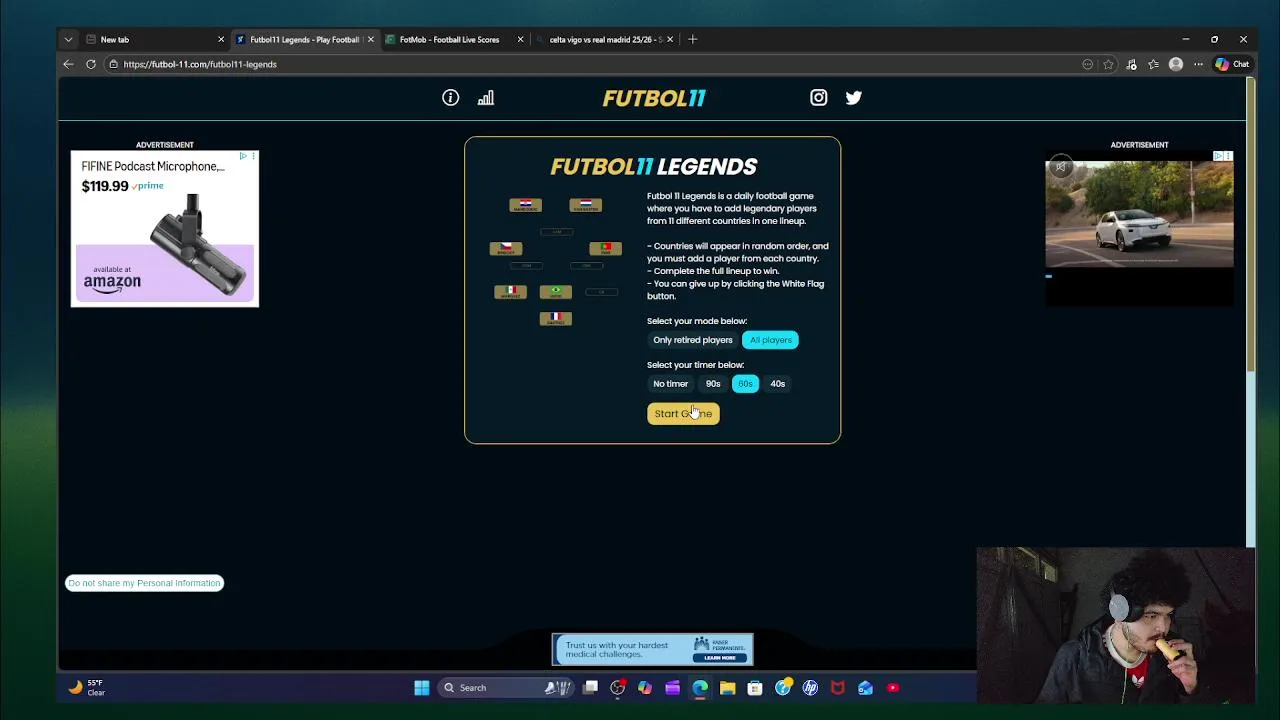Open the Twitter bird icon in header
1280x720 pixels.
pos(853,97)
